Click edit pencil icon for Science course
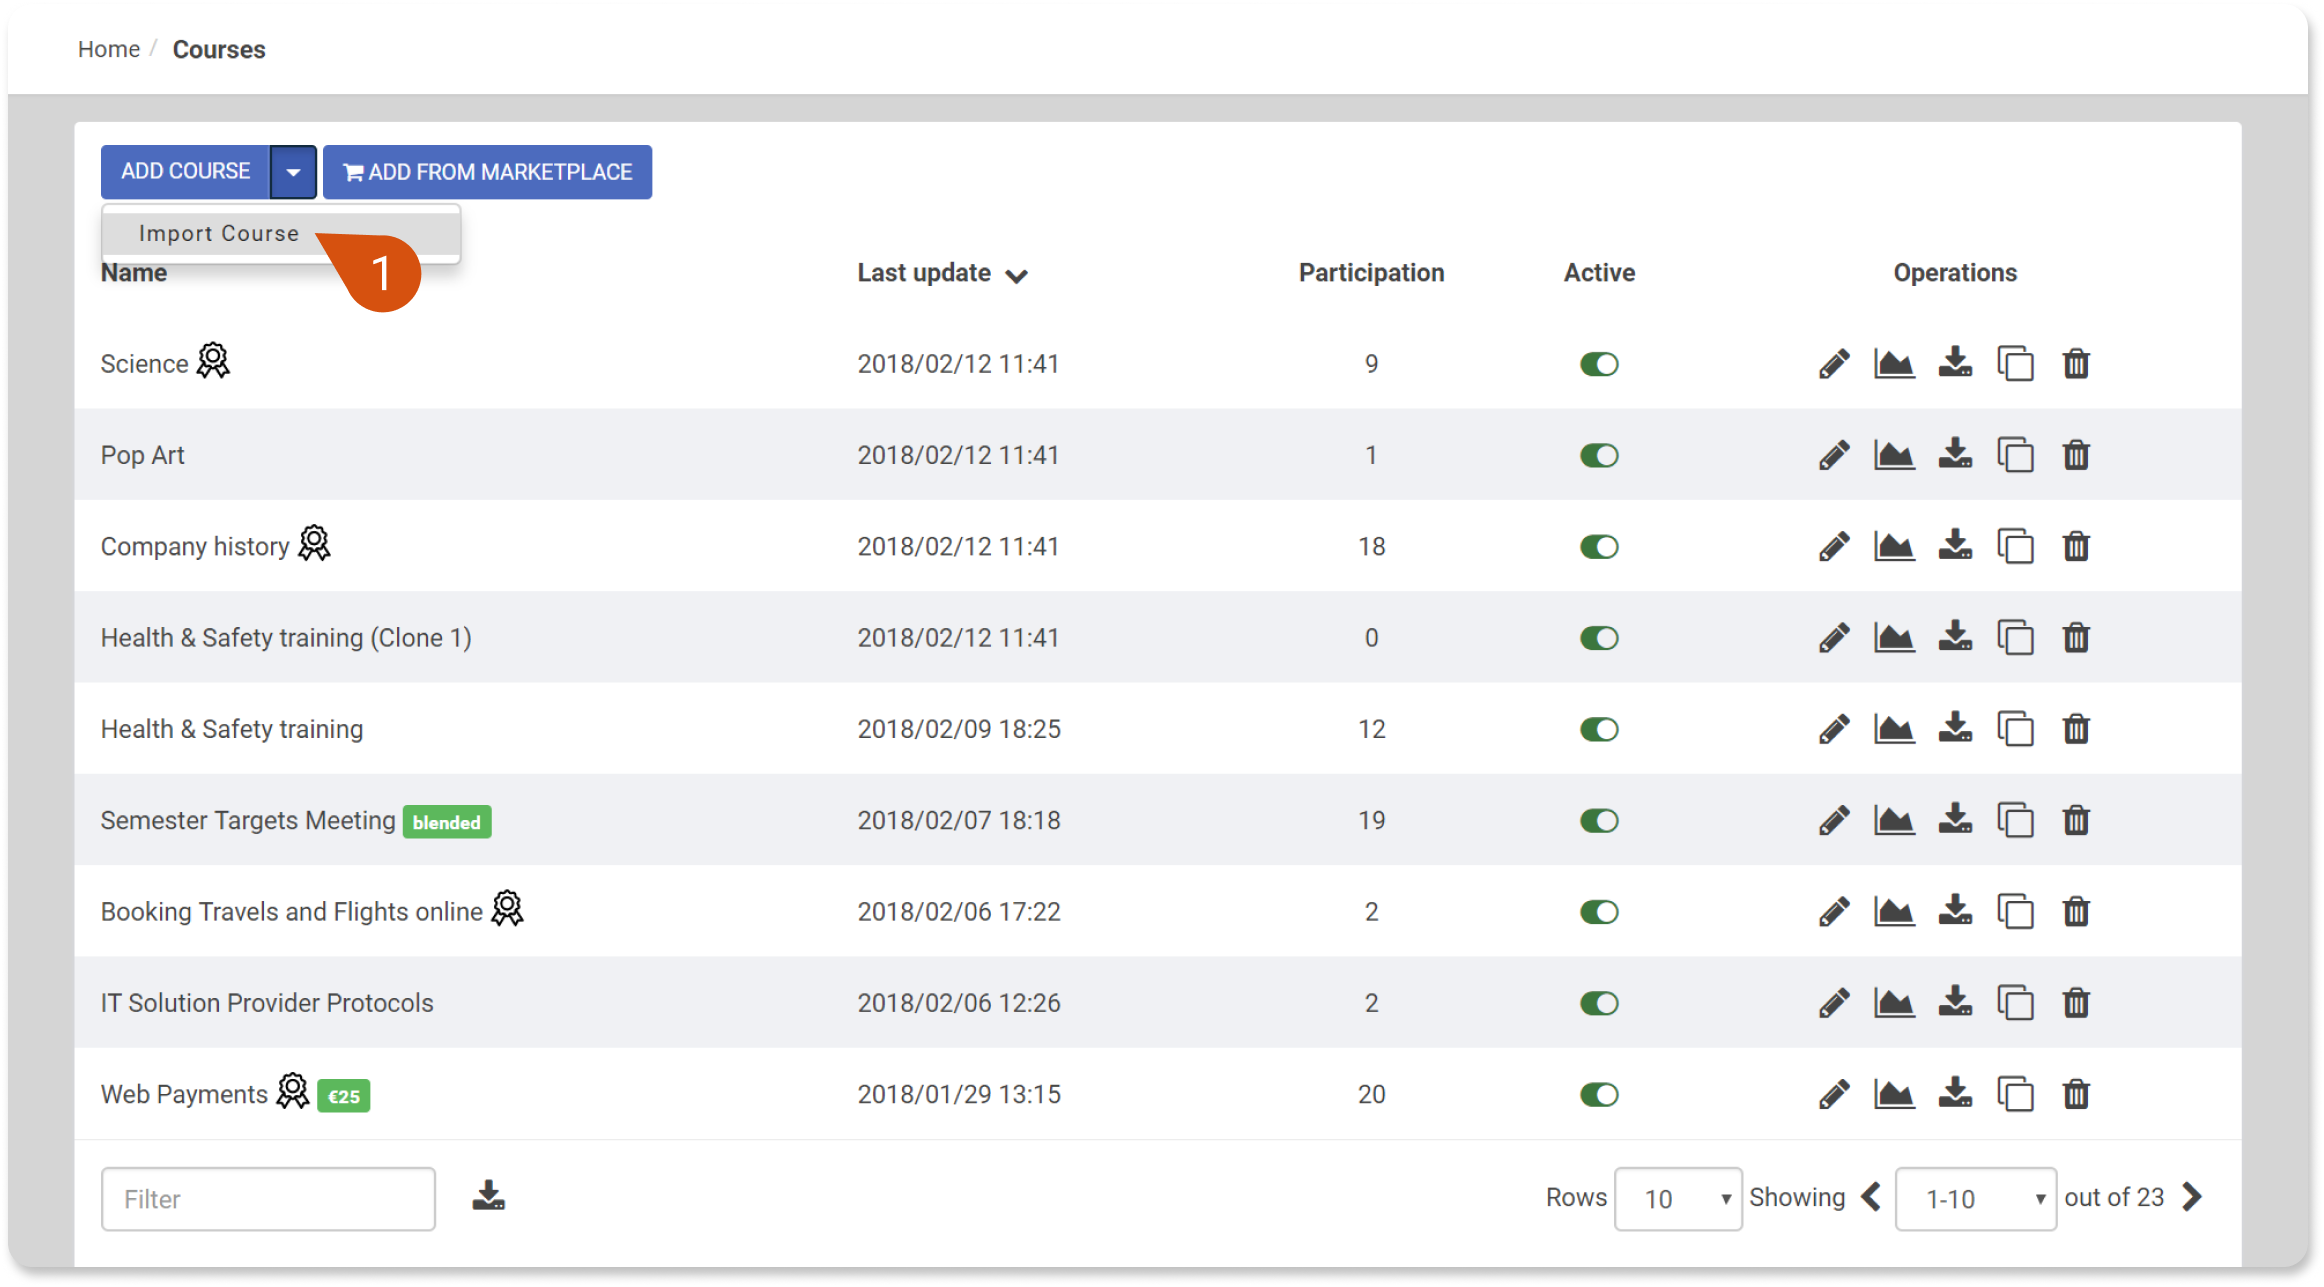The width and height of the screenshot is (2324, 1287). point(1834,364)
